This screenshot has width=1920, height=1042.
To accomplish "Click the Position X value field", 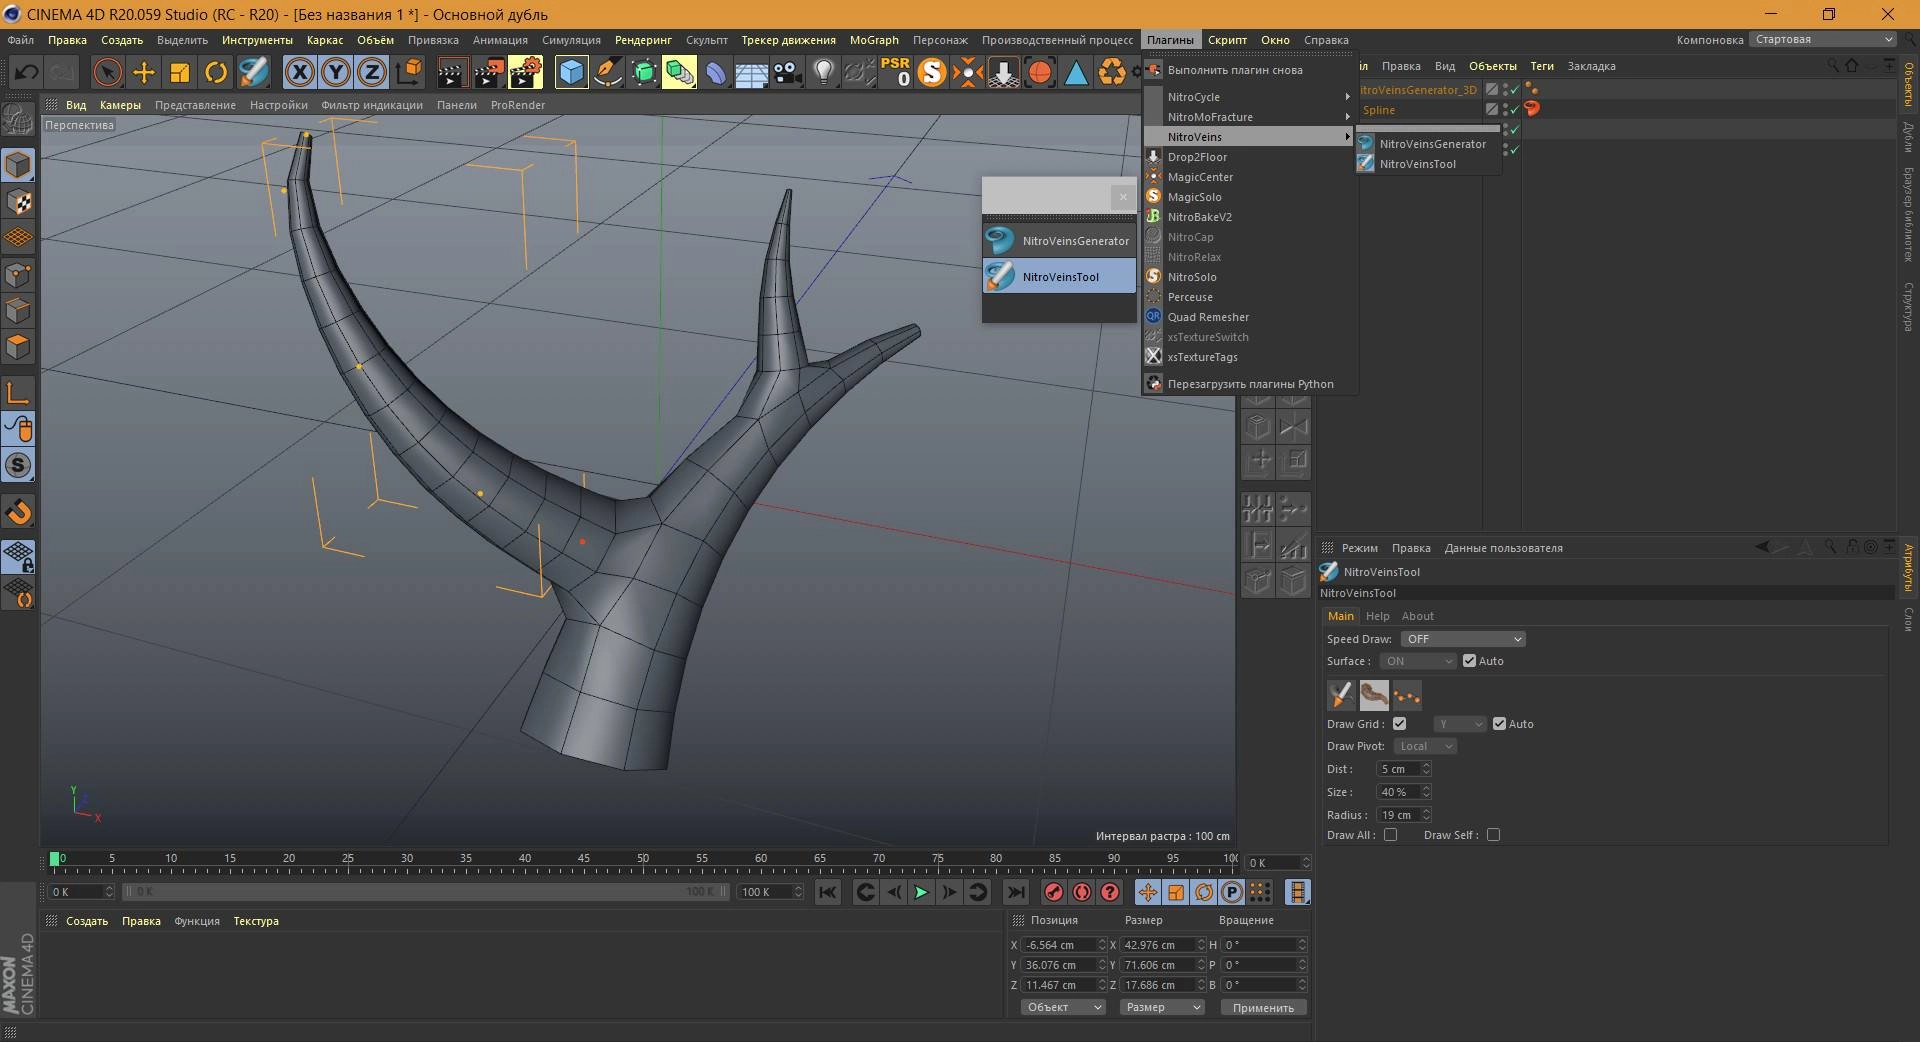I will click(x=1060, y=945).
